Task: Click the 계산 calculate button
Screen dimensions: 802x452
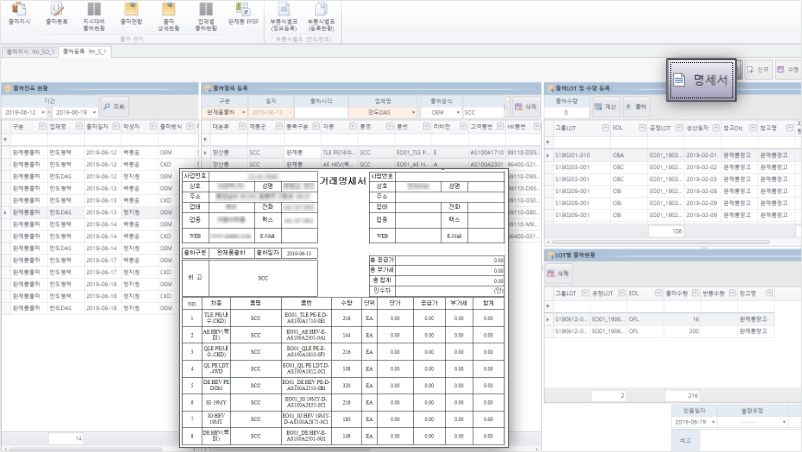Action: [x=606, y=106]
